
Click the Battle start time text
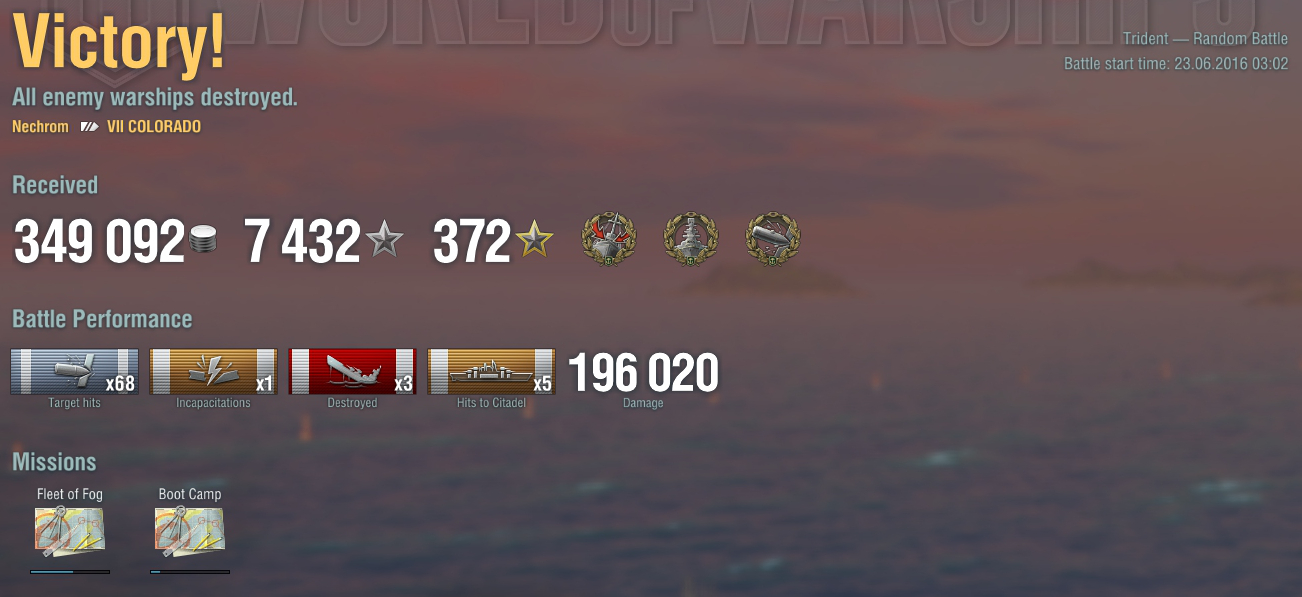[1176, 64]
